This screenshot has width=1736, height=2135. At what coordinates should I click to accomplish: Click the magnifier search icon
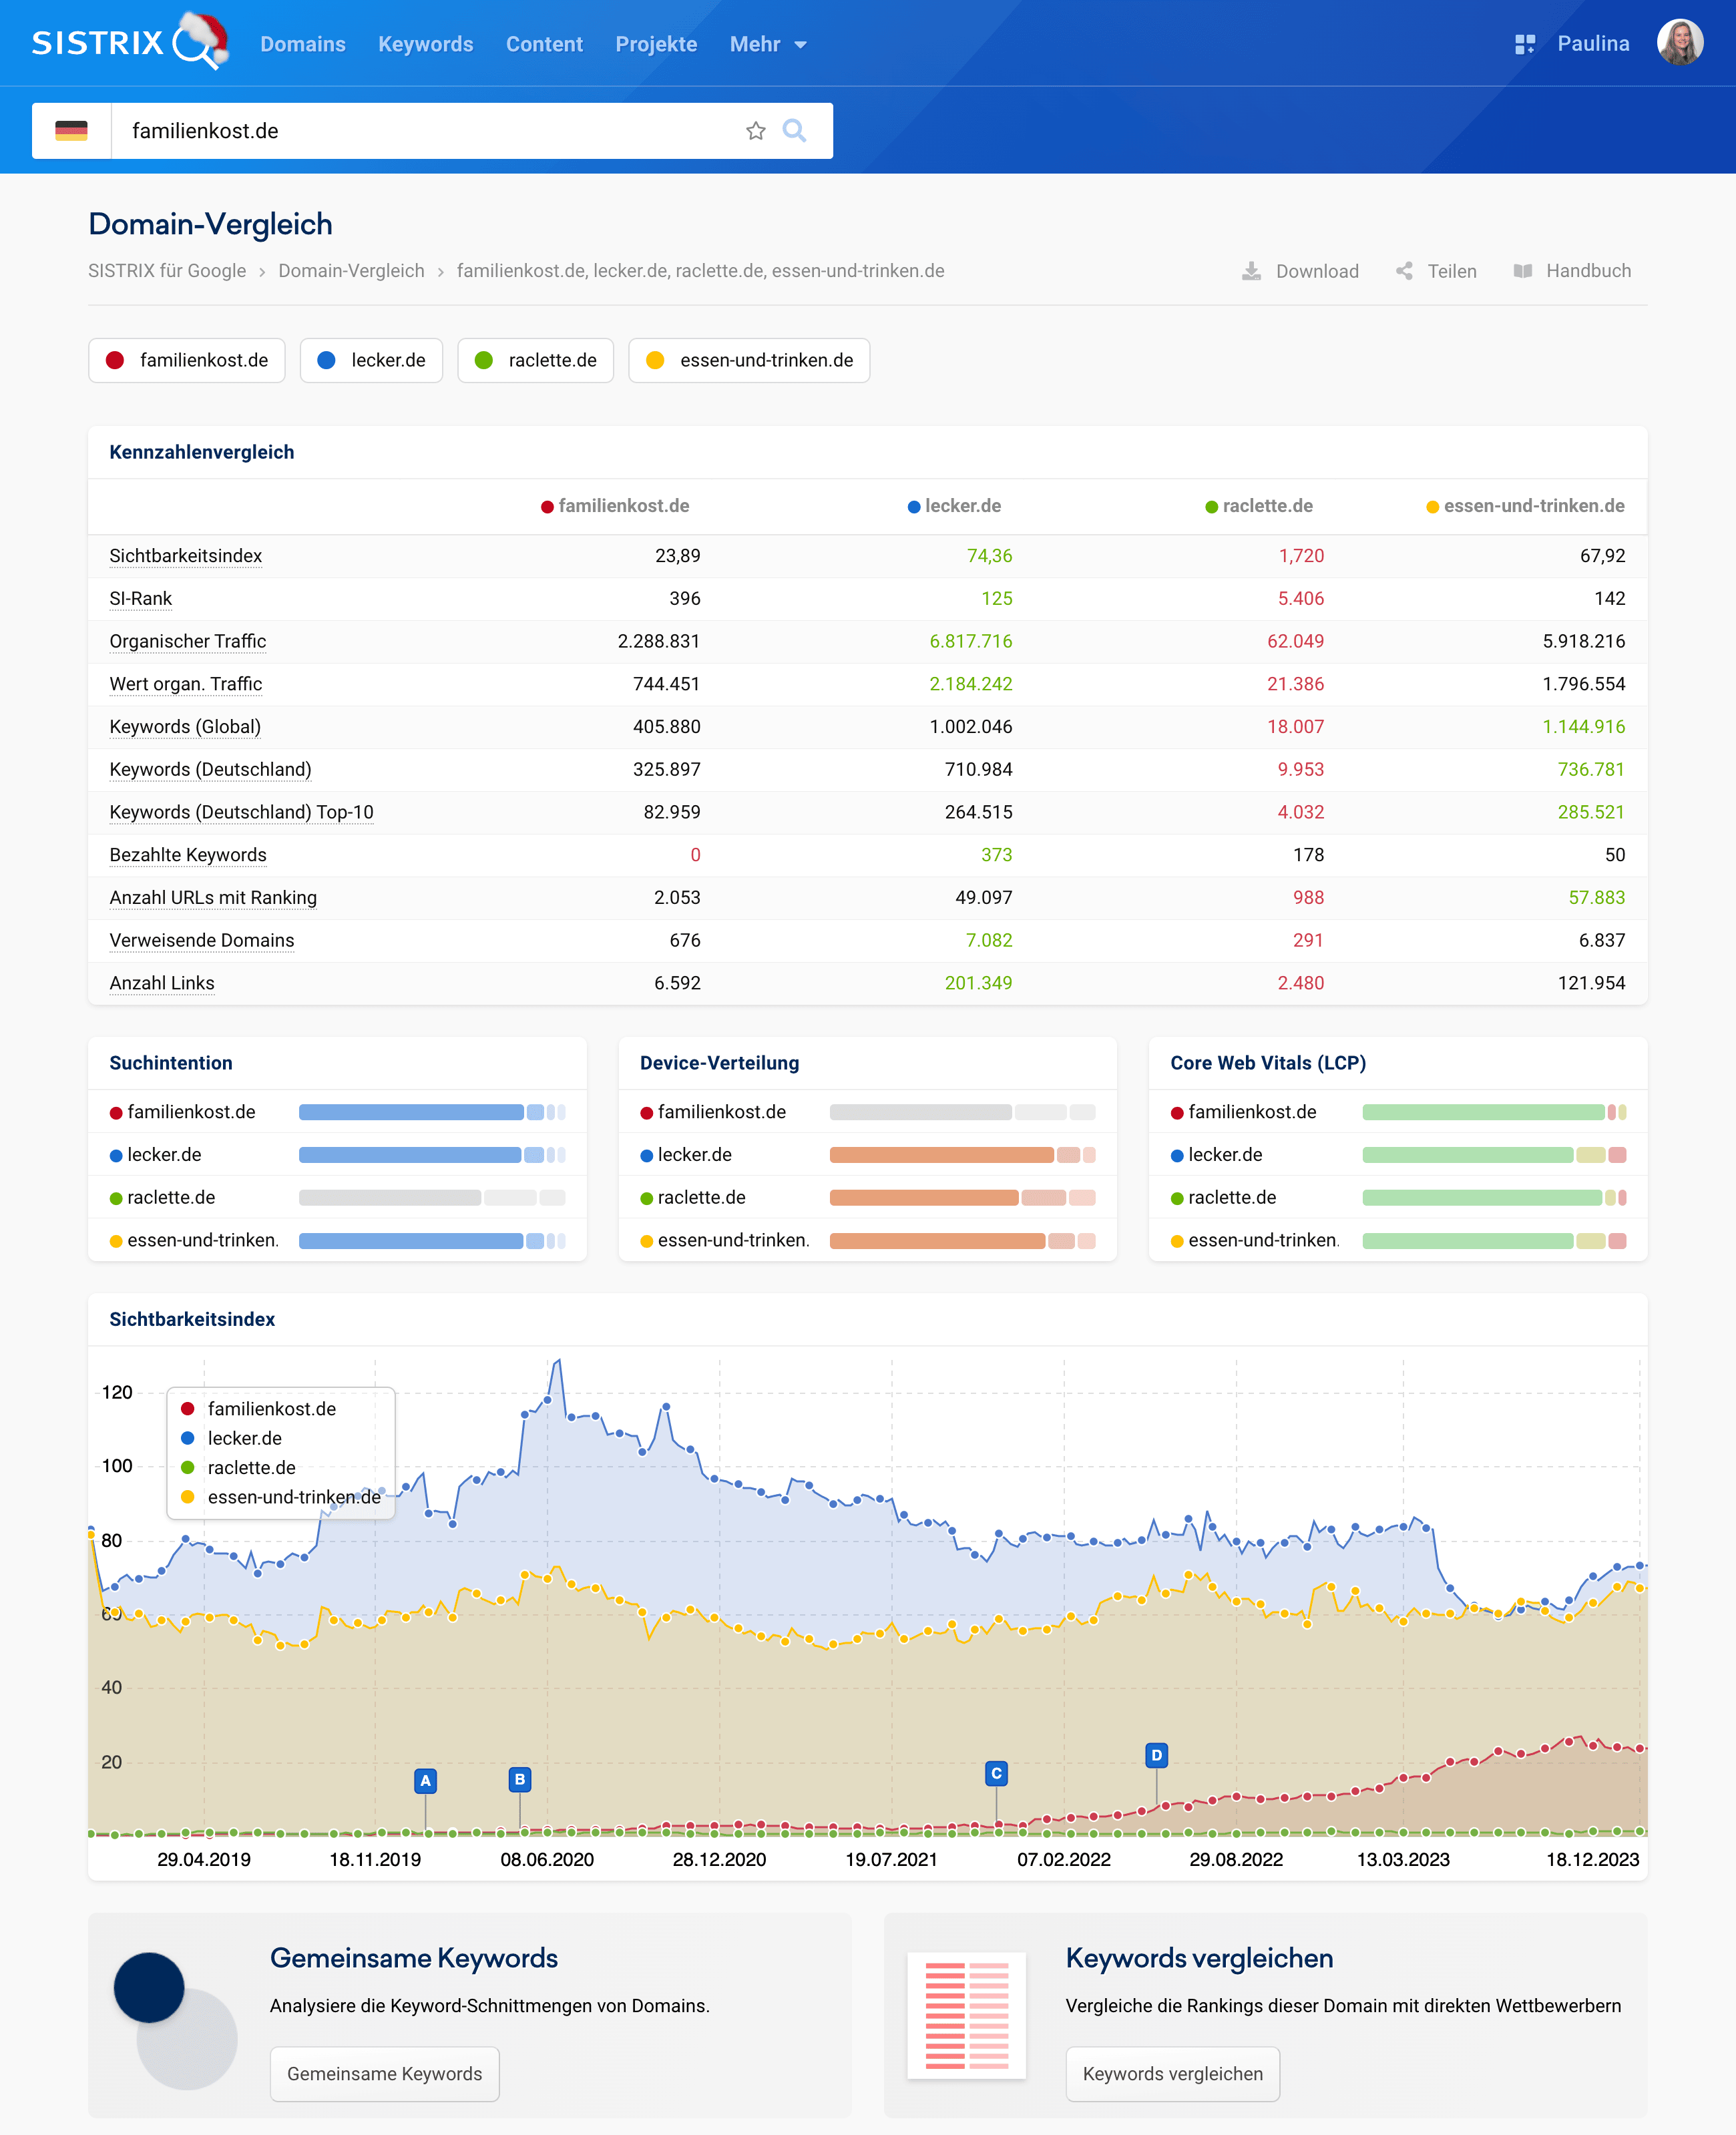tap(794, 131)
